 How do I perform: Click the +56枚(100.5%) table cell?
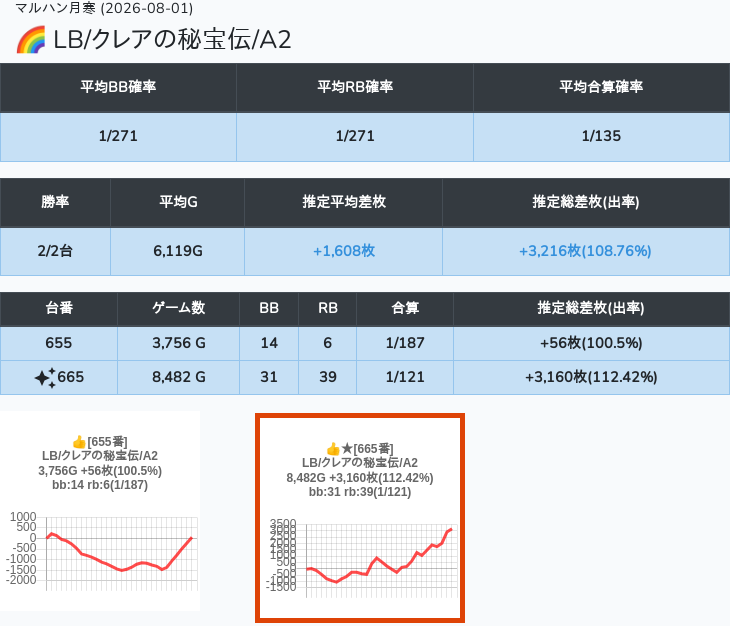click(591, 343)
